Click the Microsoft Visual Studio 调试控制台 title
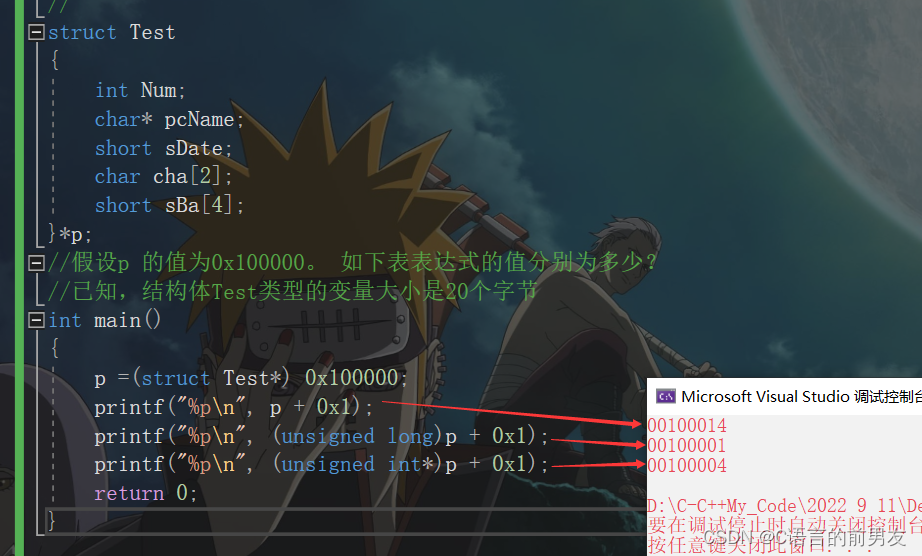Image resolution: width=922 pixels, height=556 pixels. (x=801, y=397)
